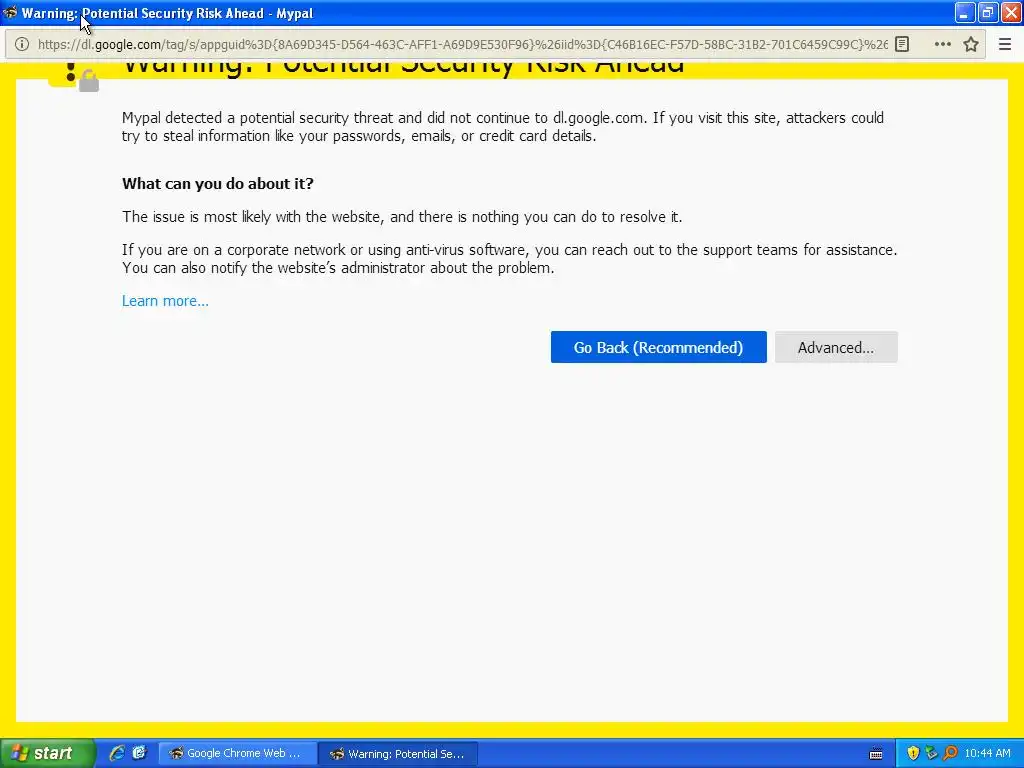Click the site information icon in address bar

pyautogui.click(x=22, y=44)
